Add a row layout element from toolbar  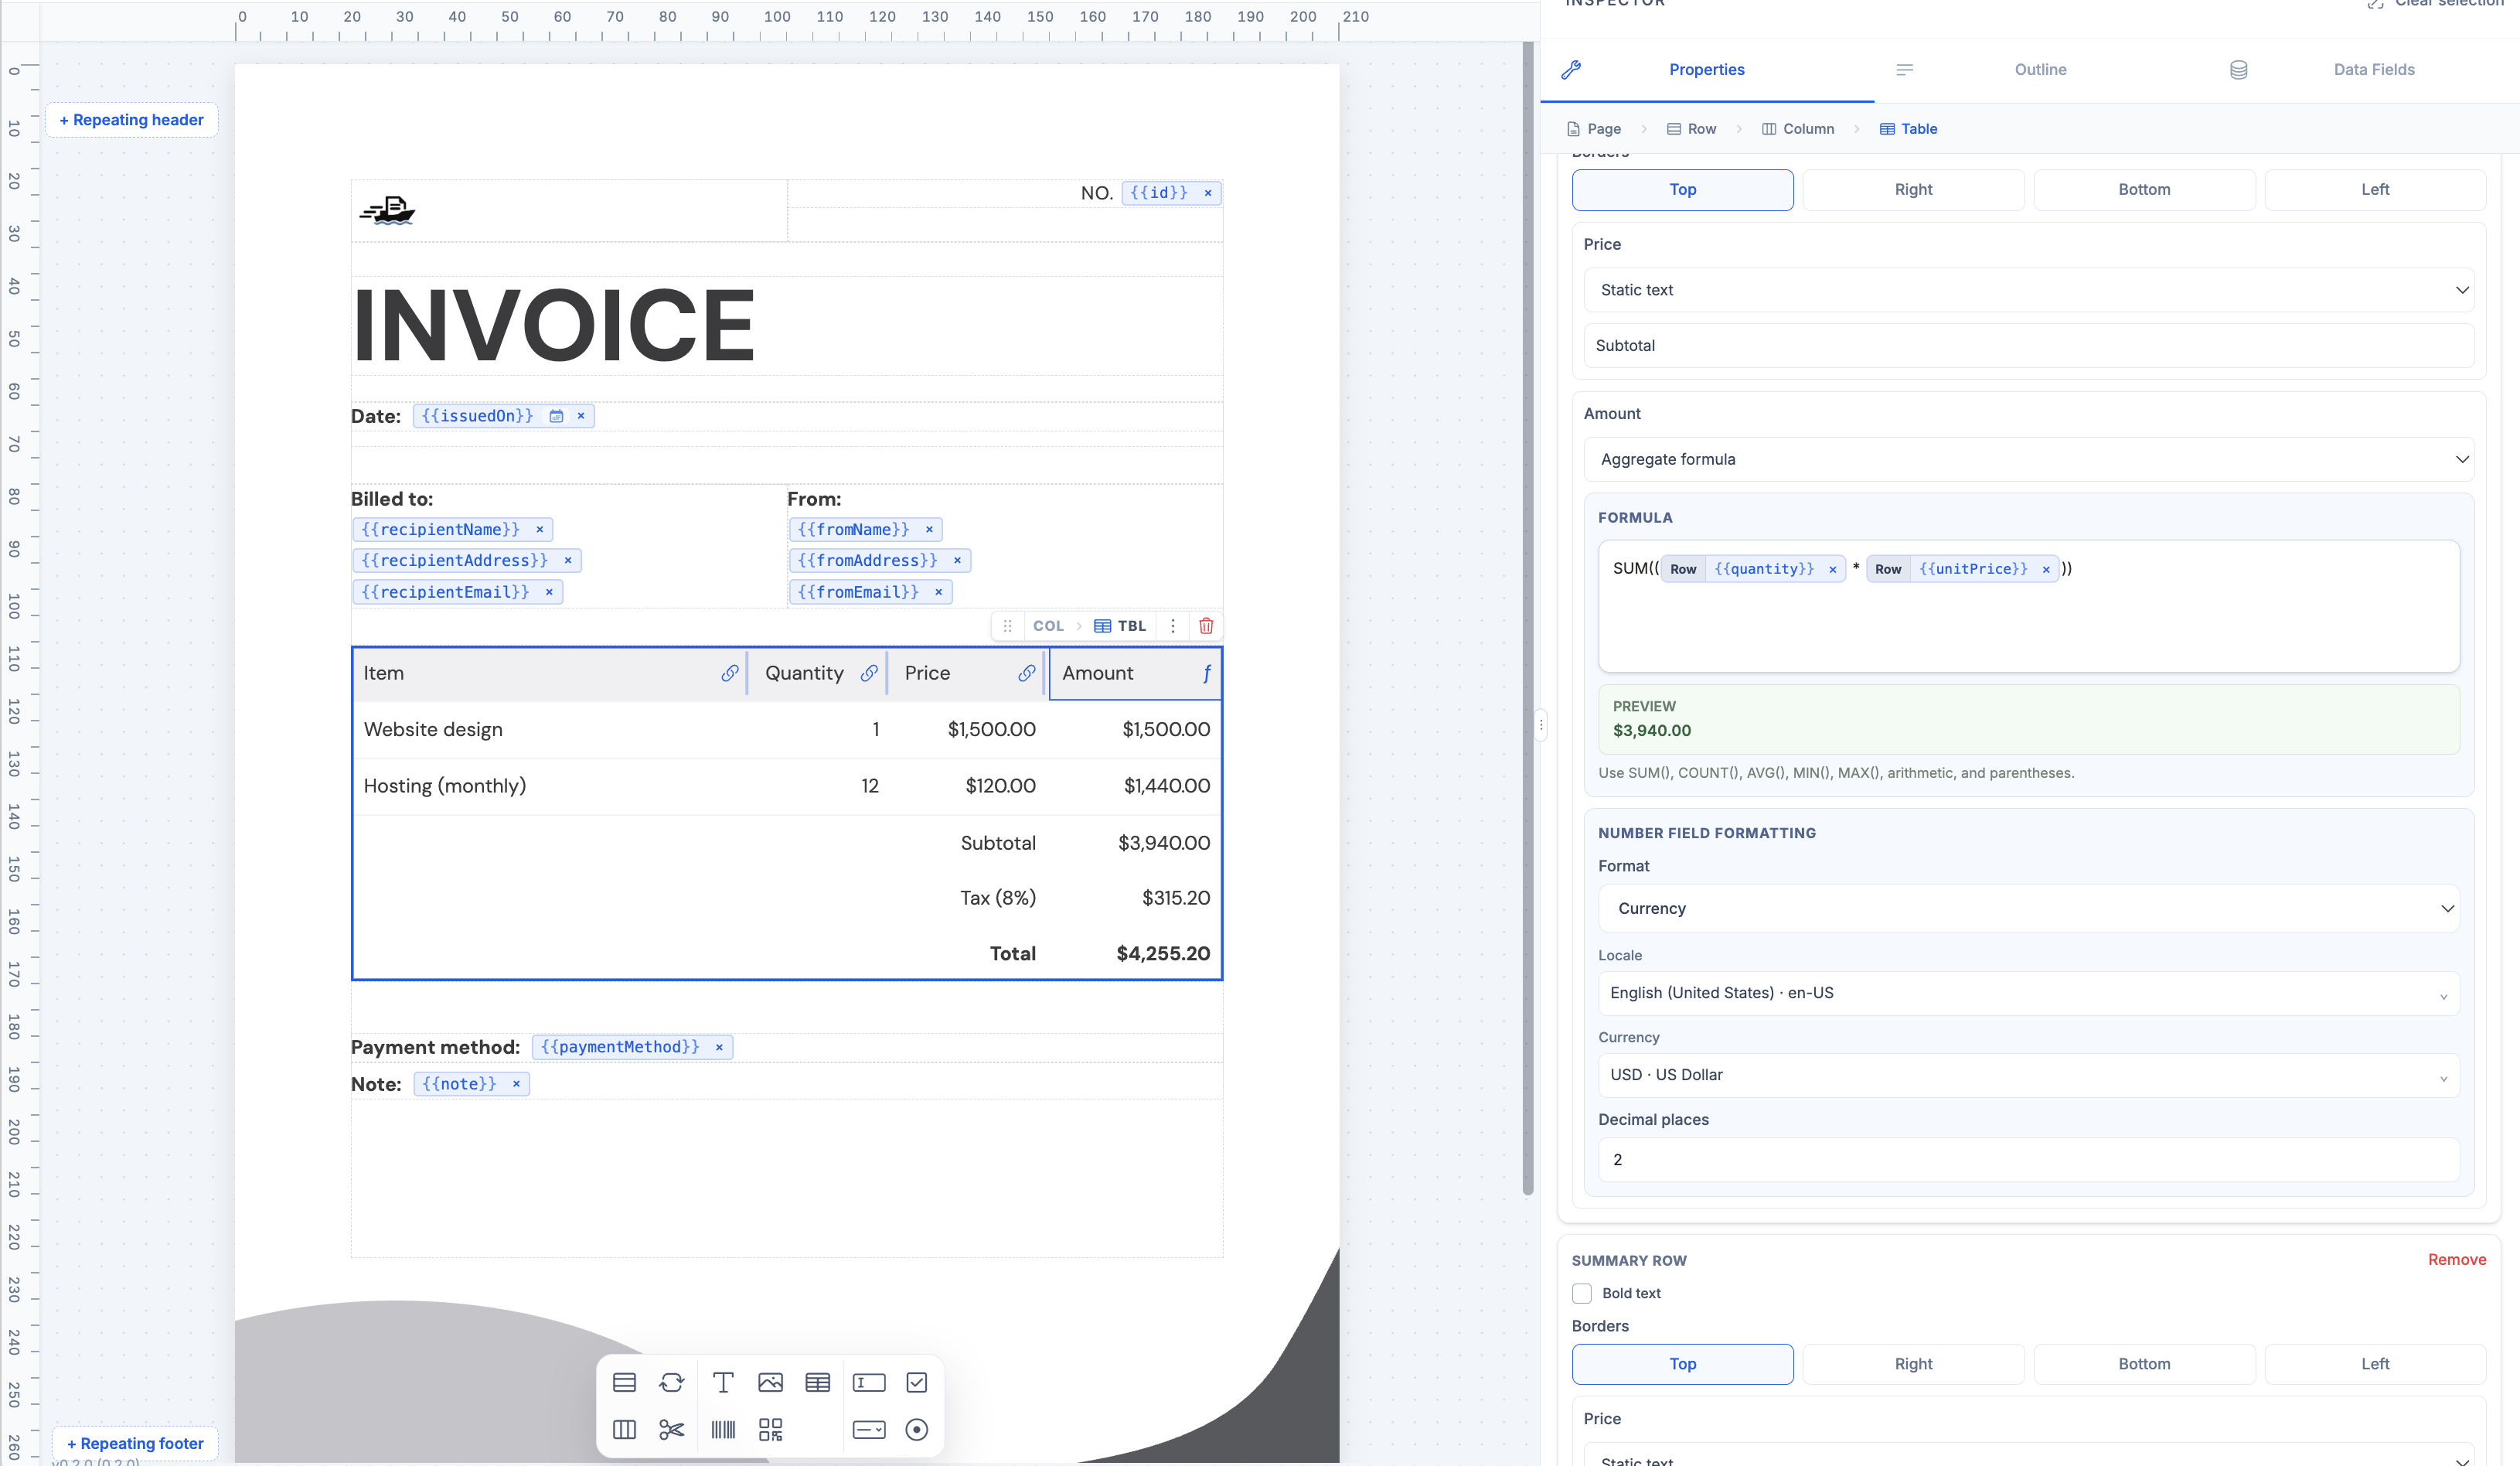click(624, 1382)
